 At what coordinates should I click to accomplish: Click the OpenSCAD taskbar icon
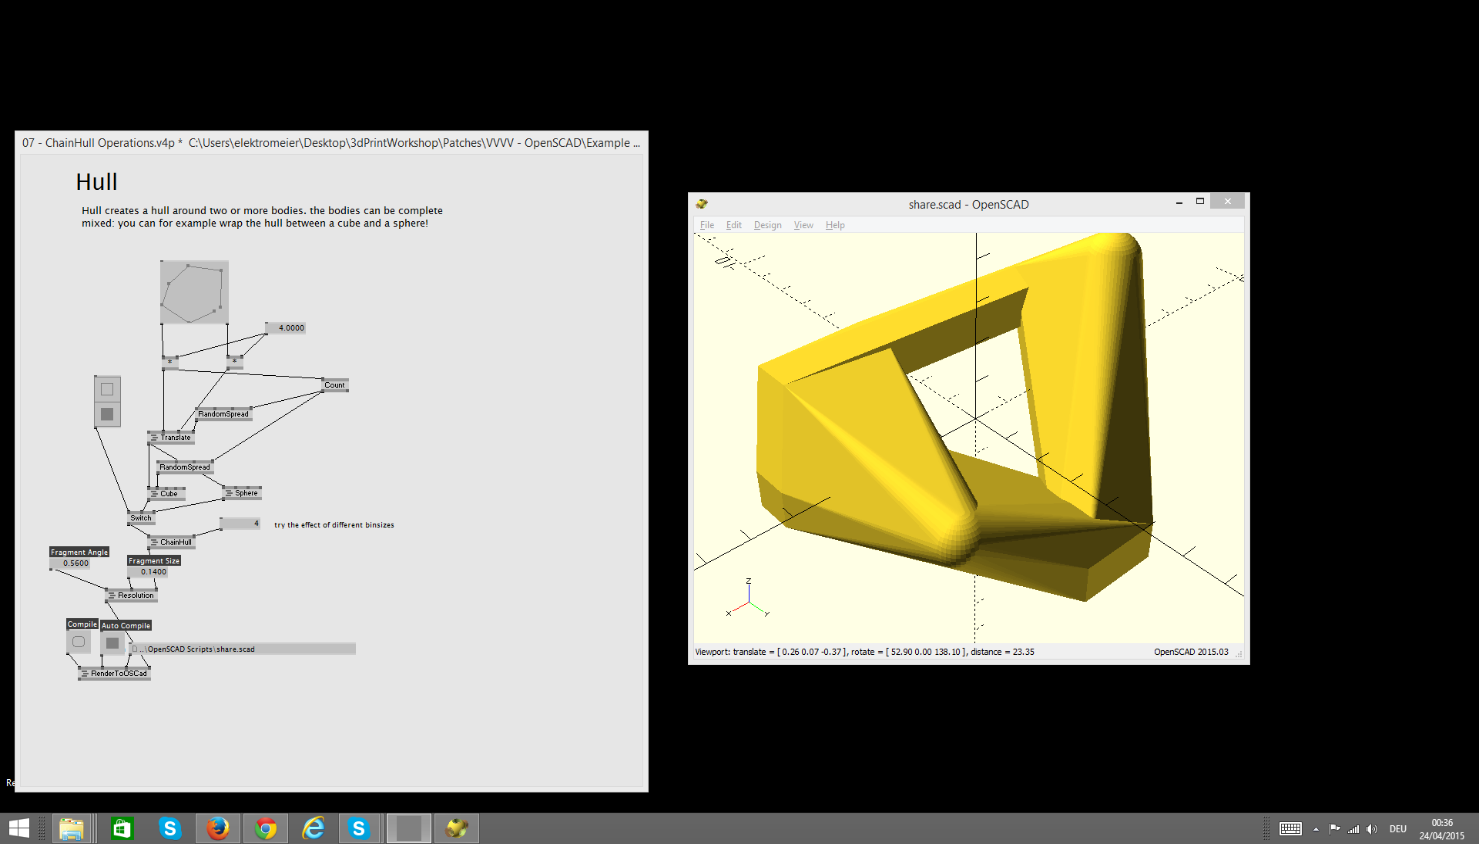pyautogui.click(x=457, y=828)
